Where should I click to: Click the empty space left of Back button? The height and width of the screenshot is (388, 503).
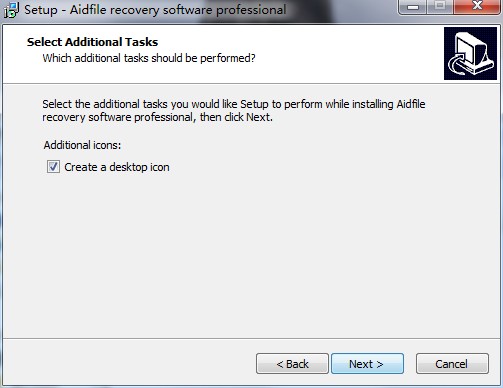[x=128, y=364]
